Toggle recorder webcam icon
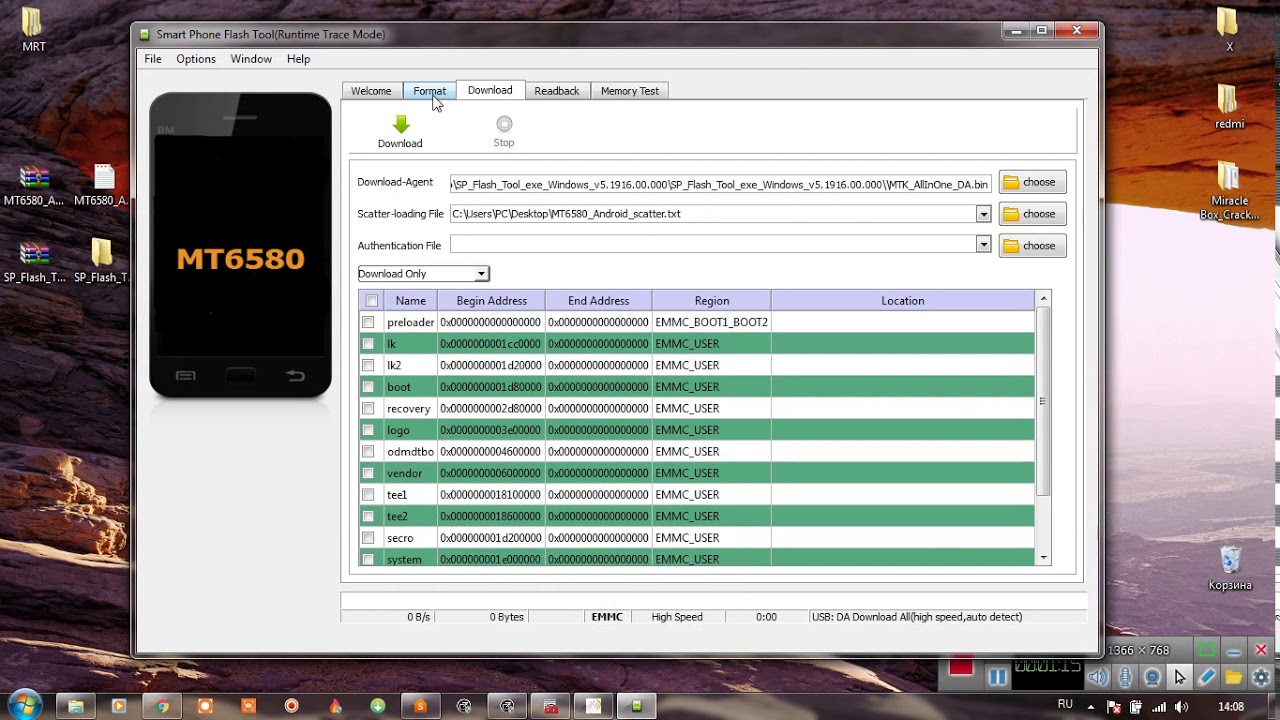 point(1152,677)
